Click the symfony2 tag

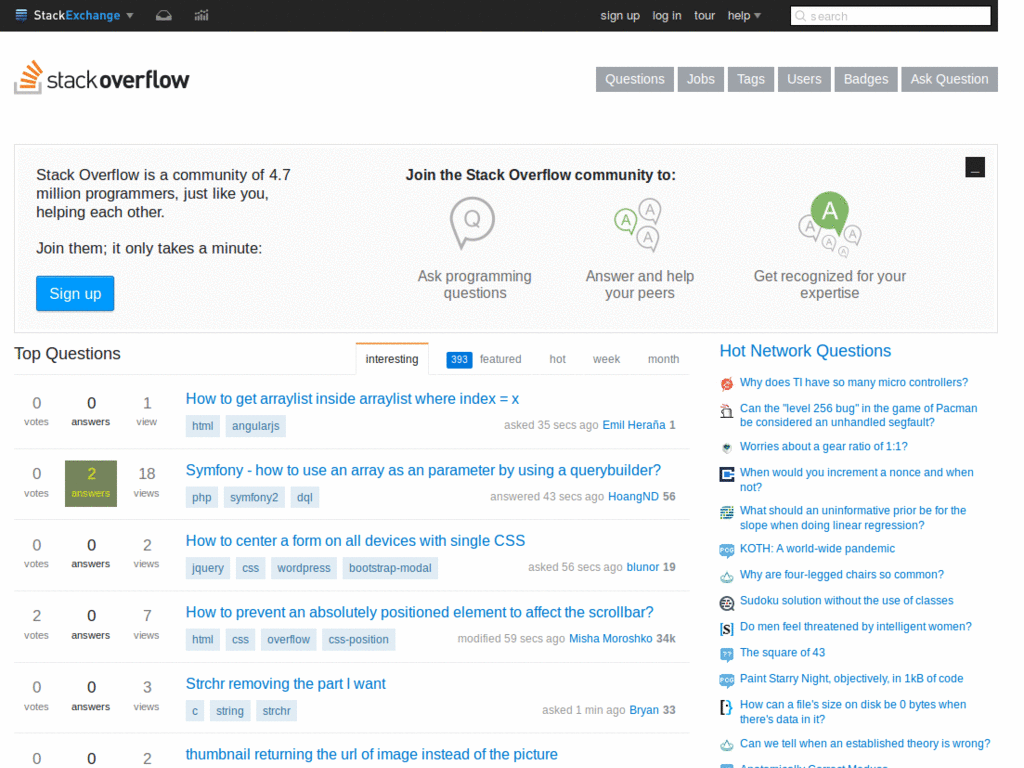pos(254,497)
